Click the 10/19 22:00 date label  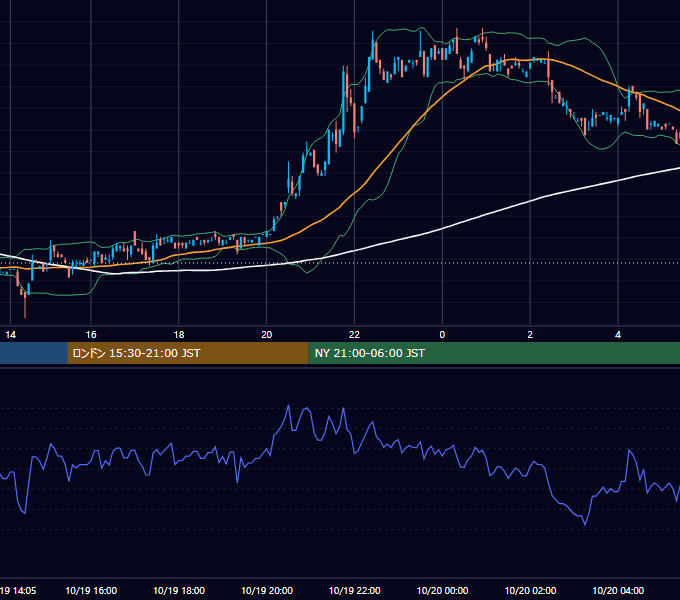click(355, 590)
